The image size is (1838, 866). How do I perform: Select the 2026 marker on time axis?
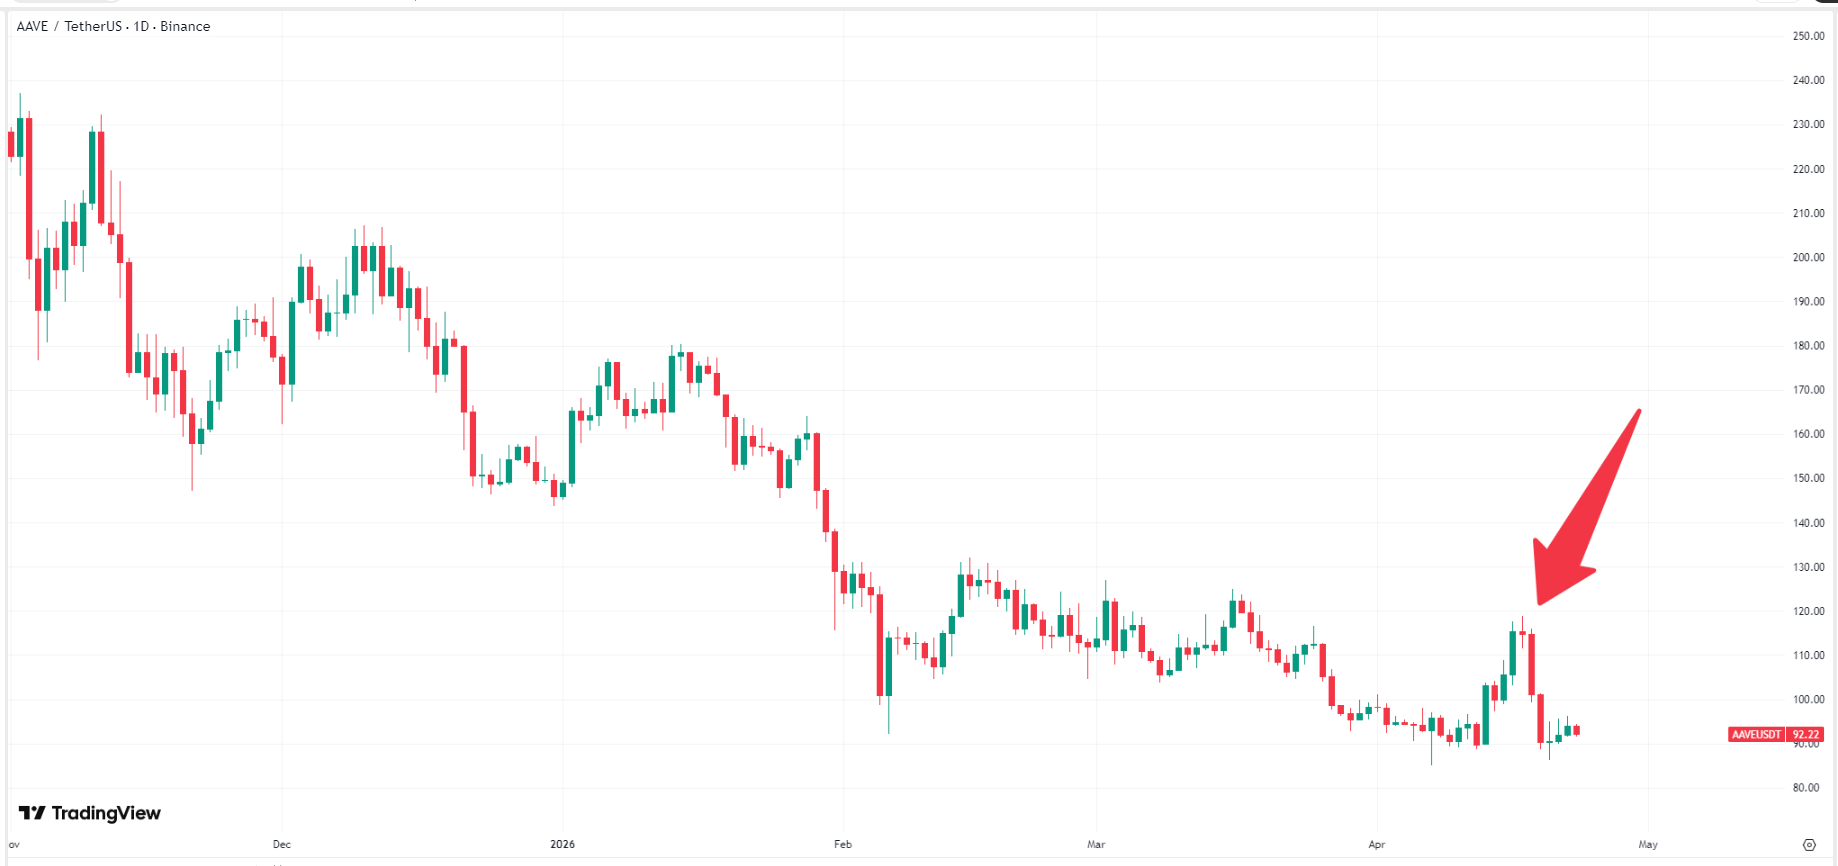(x=563, y=844)
